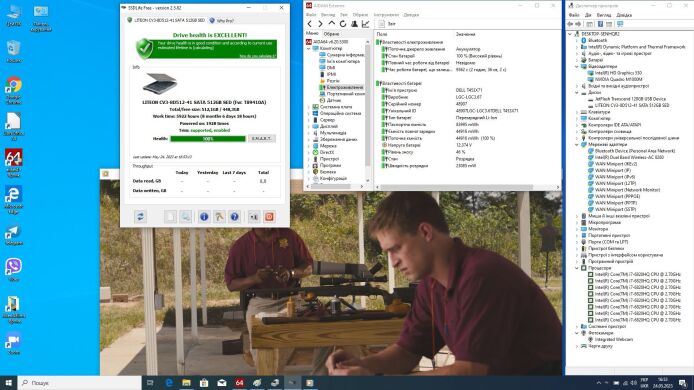Open the Telegram desktop icon
This screenshot has width=694, height=390.
[x=14, y=235]
